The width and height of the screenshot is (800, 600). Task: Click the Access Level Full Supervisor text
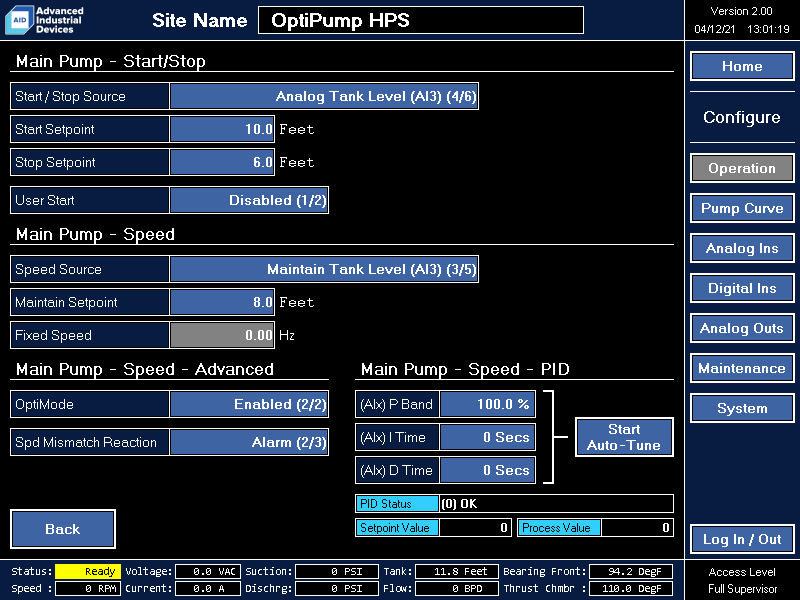[x=742, y=581]
